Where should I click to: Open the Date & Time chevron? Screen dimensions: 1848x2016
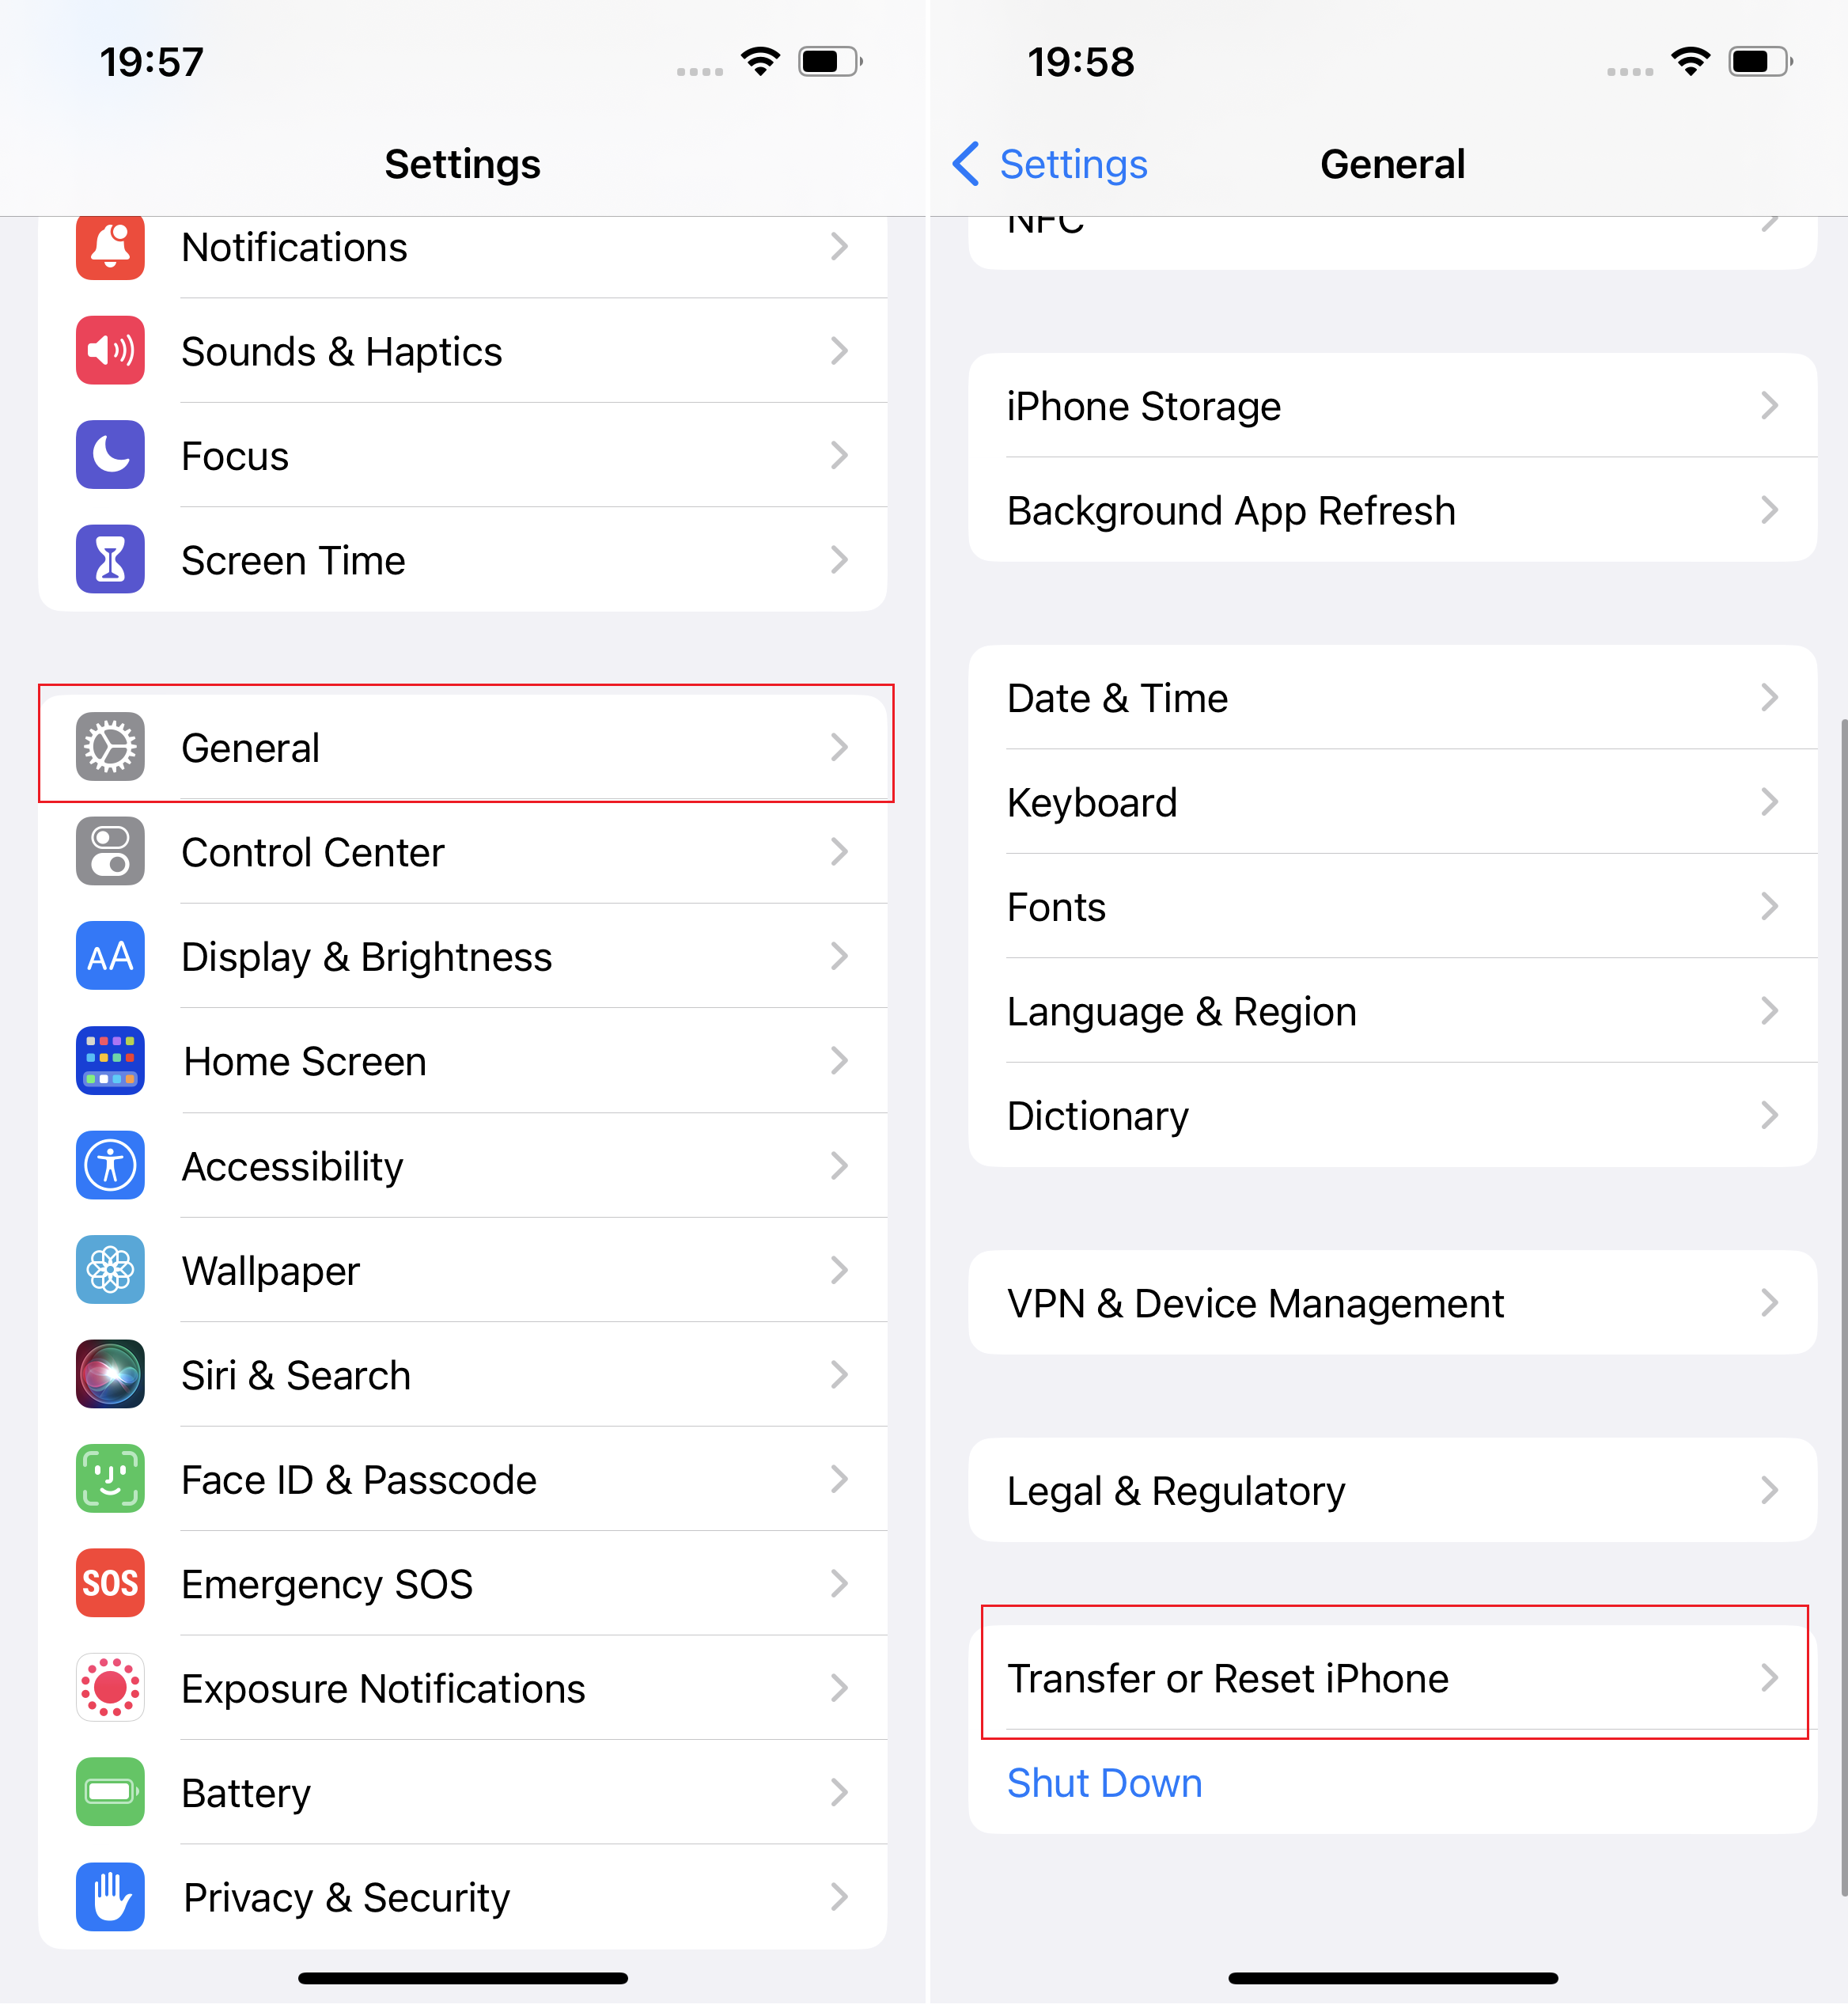(1770, 698)
